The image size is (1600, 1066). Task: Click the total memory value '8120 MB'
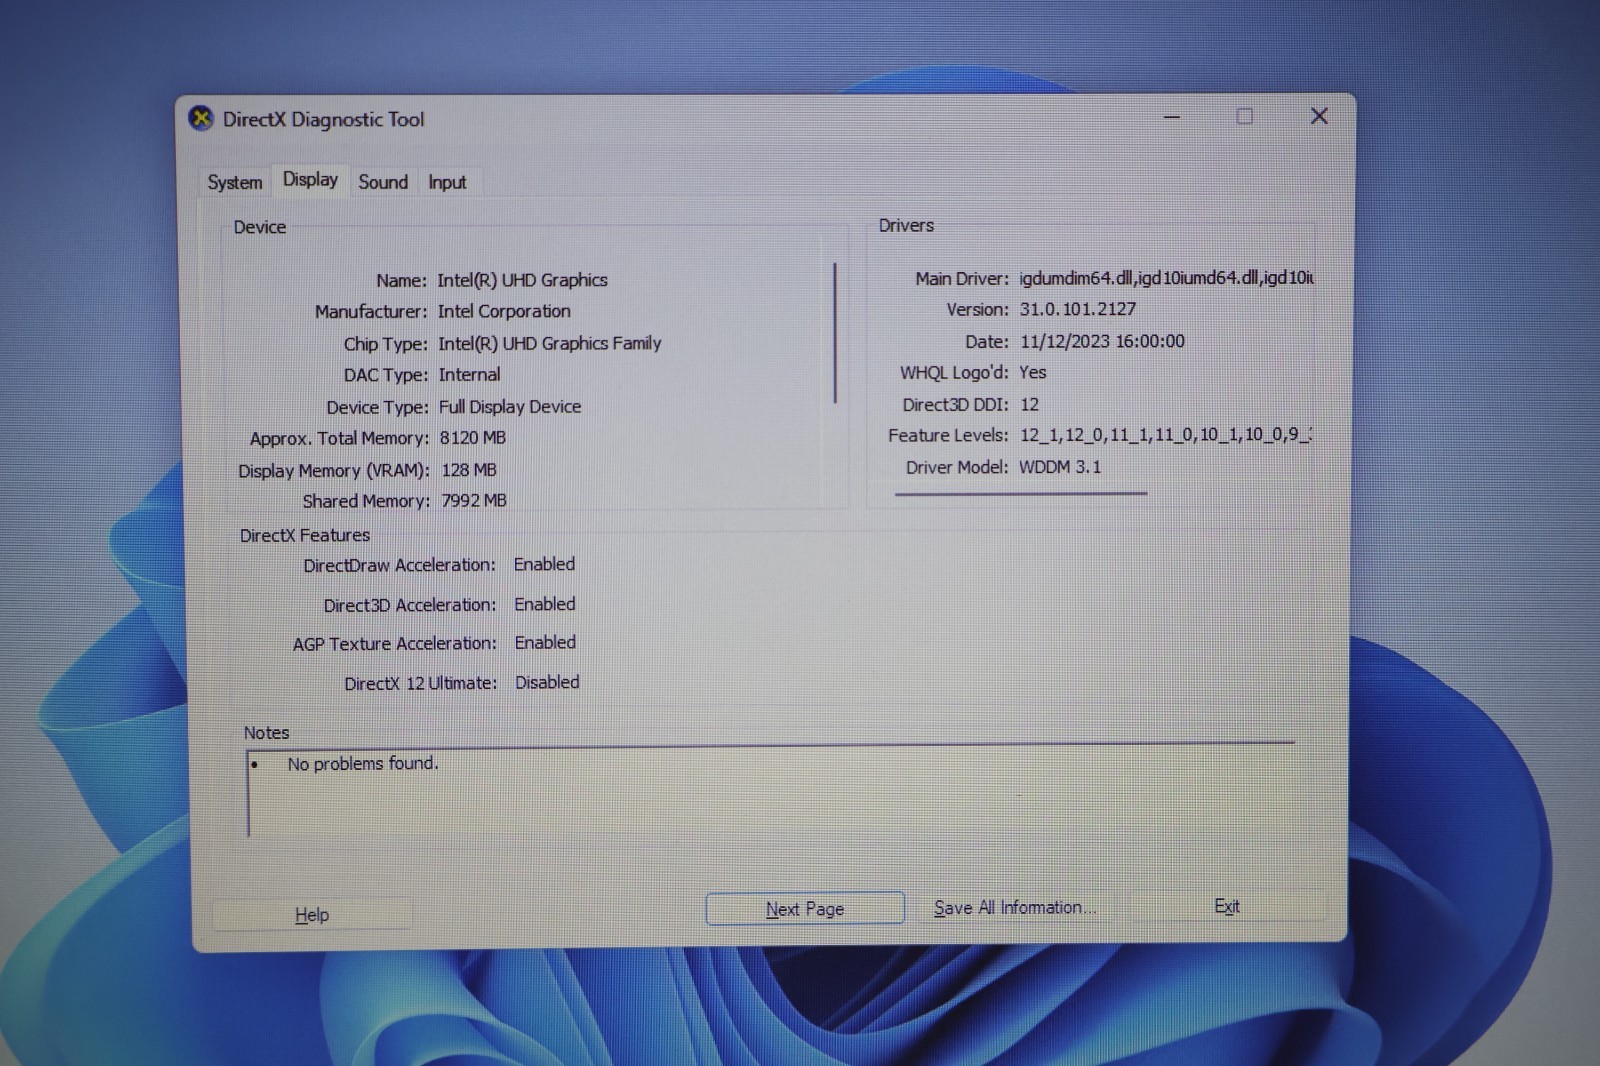pyautogui.click(x=473, y=438)
